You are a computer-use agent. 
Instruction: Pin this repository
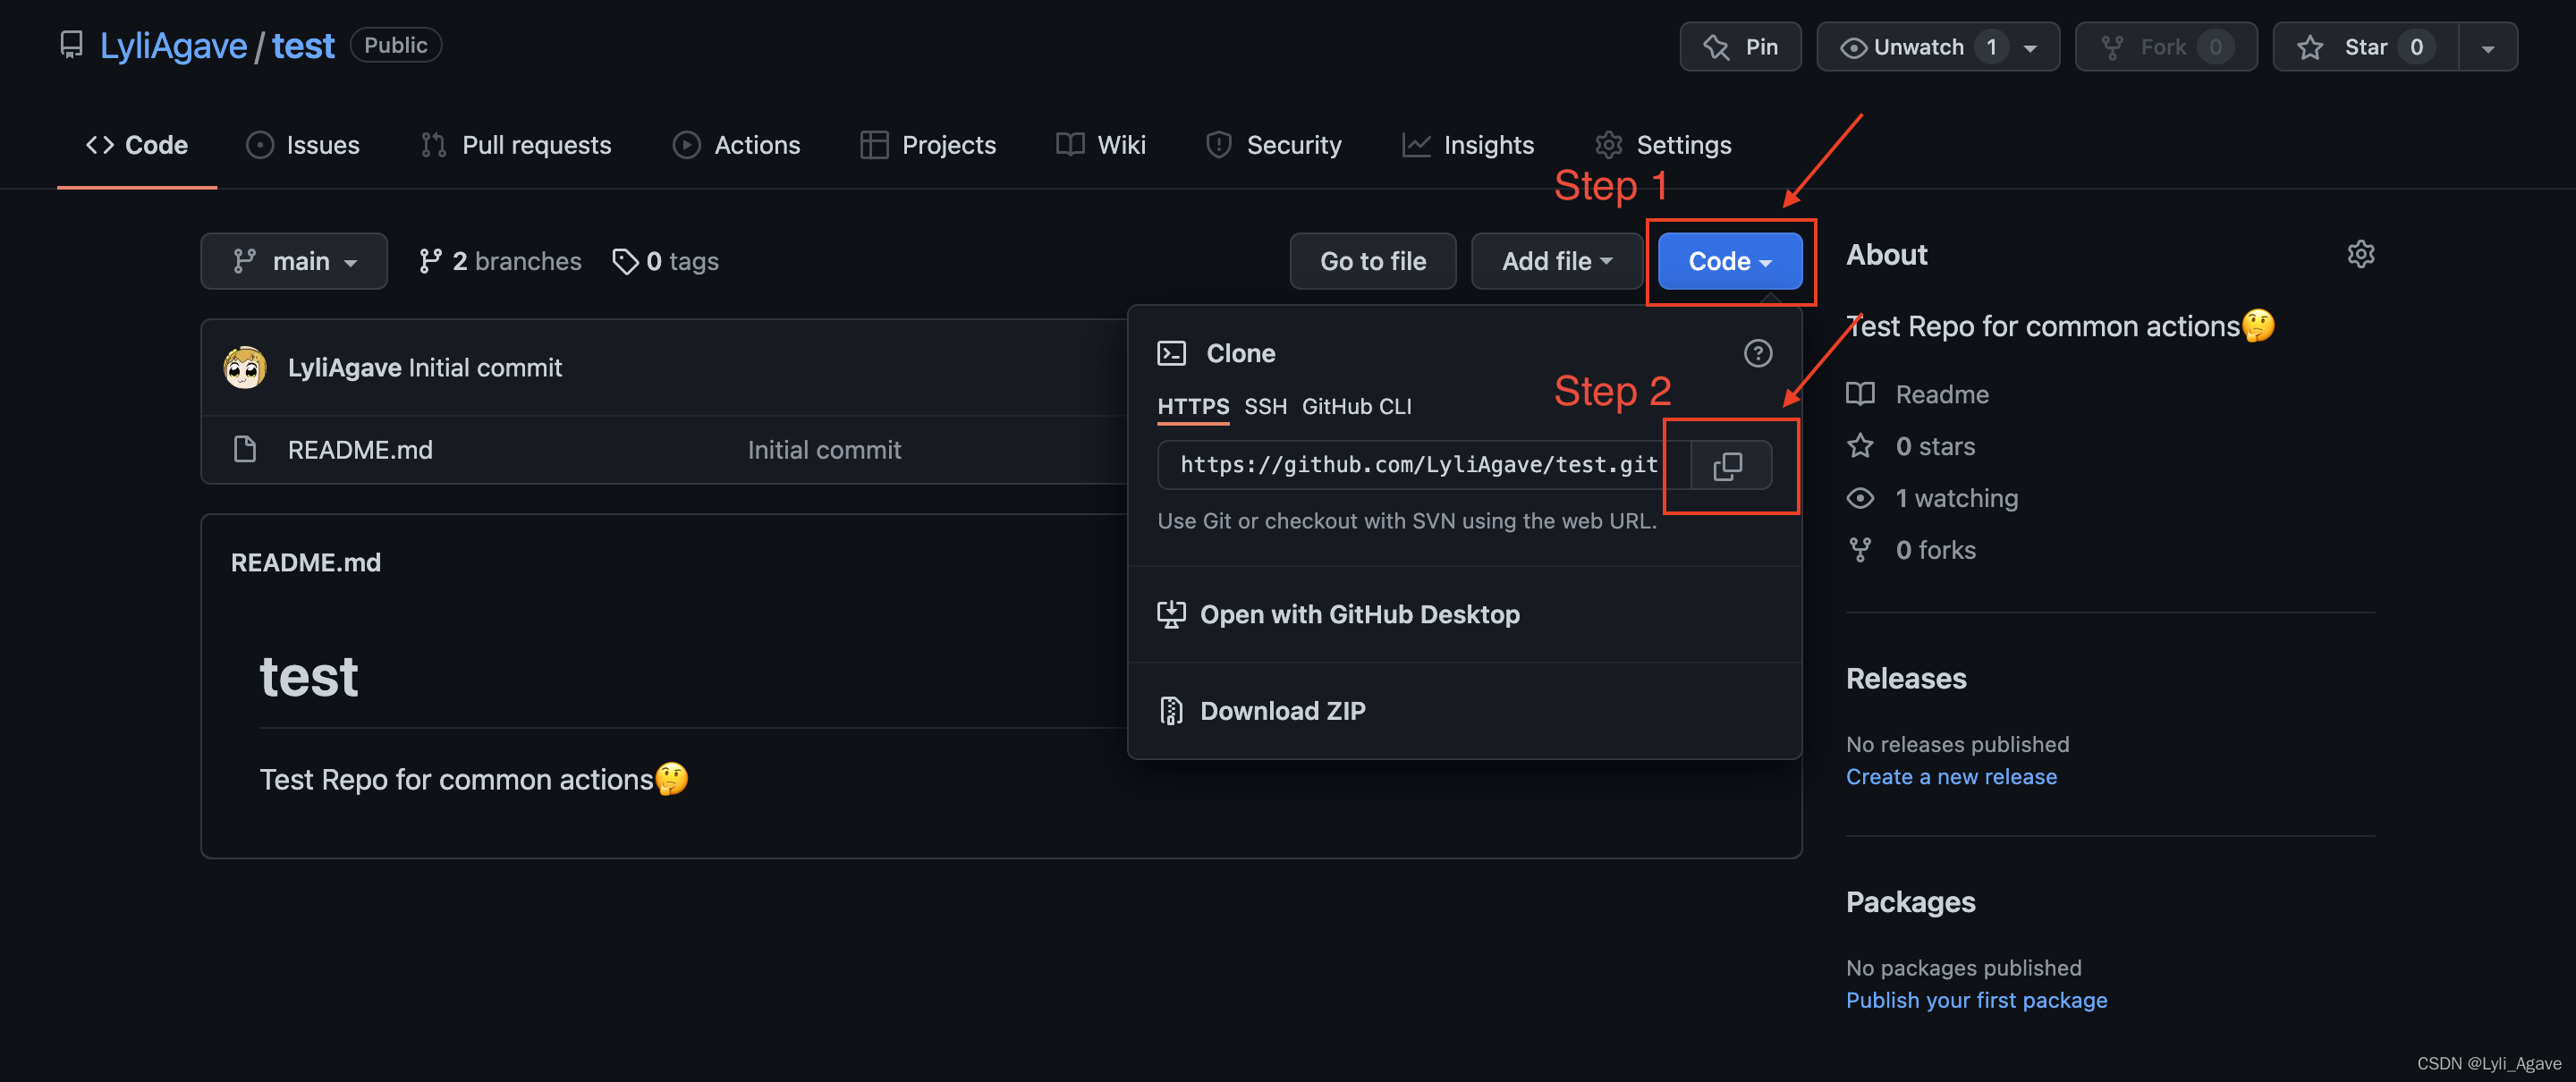click(1740, 47)
